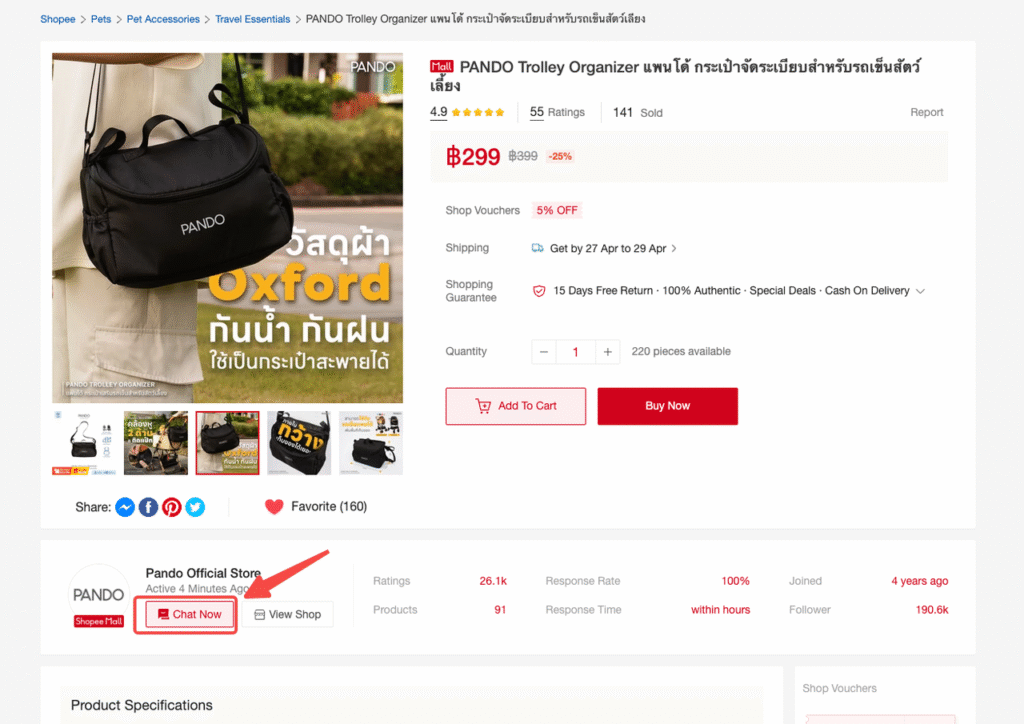Image resolution: width=1024 pixels, height=724 pixels.
Task: Open Travel Essentials breadcrumb category
Action: (x=253, y=19)
